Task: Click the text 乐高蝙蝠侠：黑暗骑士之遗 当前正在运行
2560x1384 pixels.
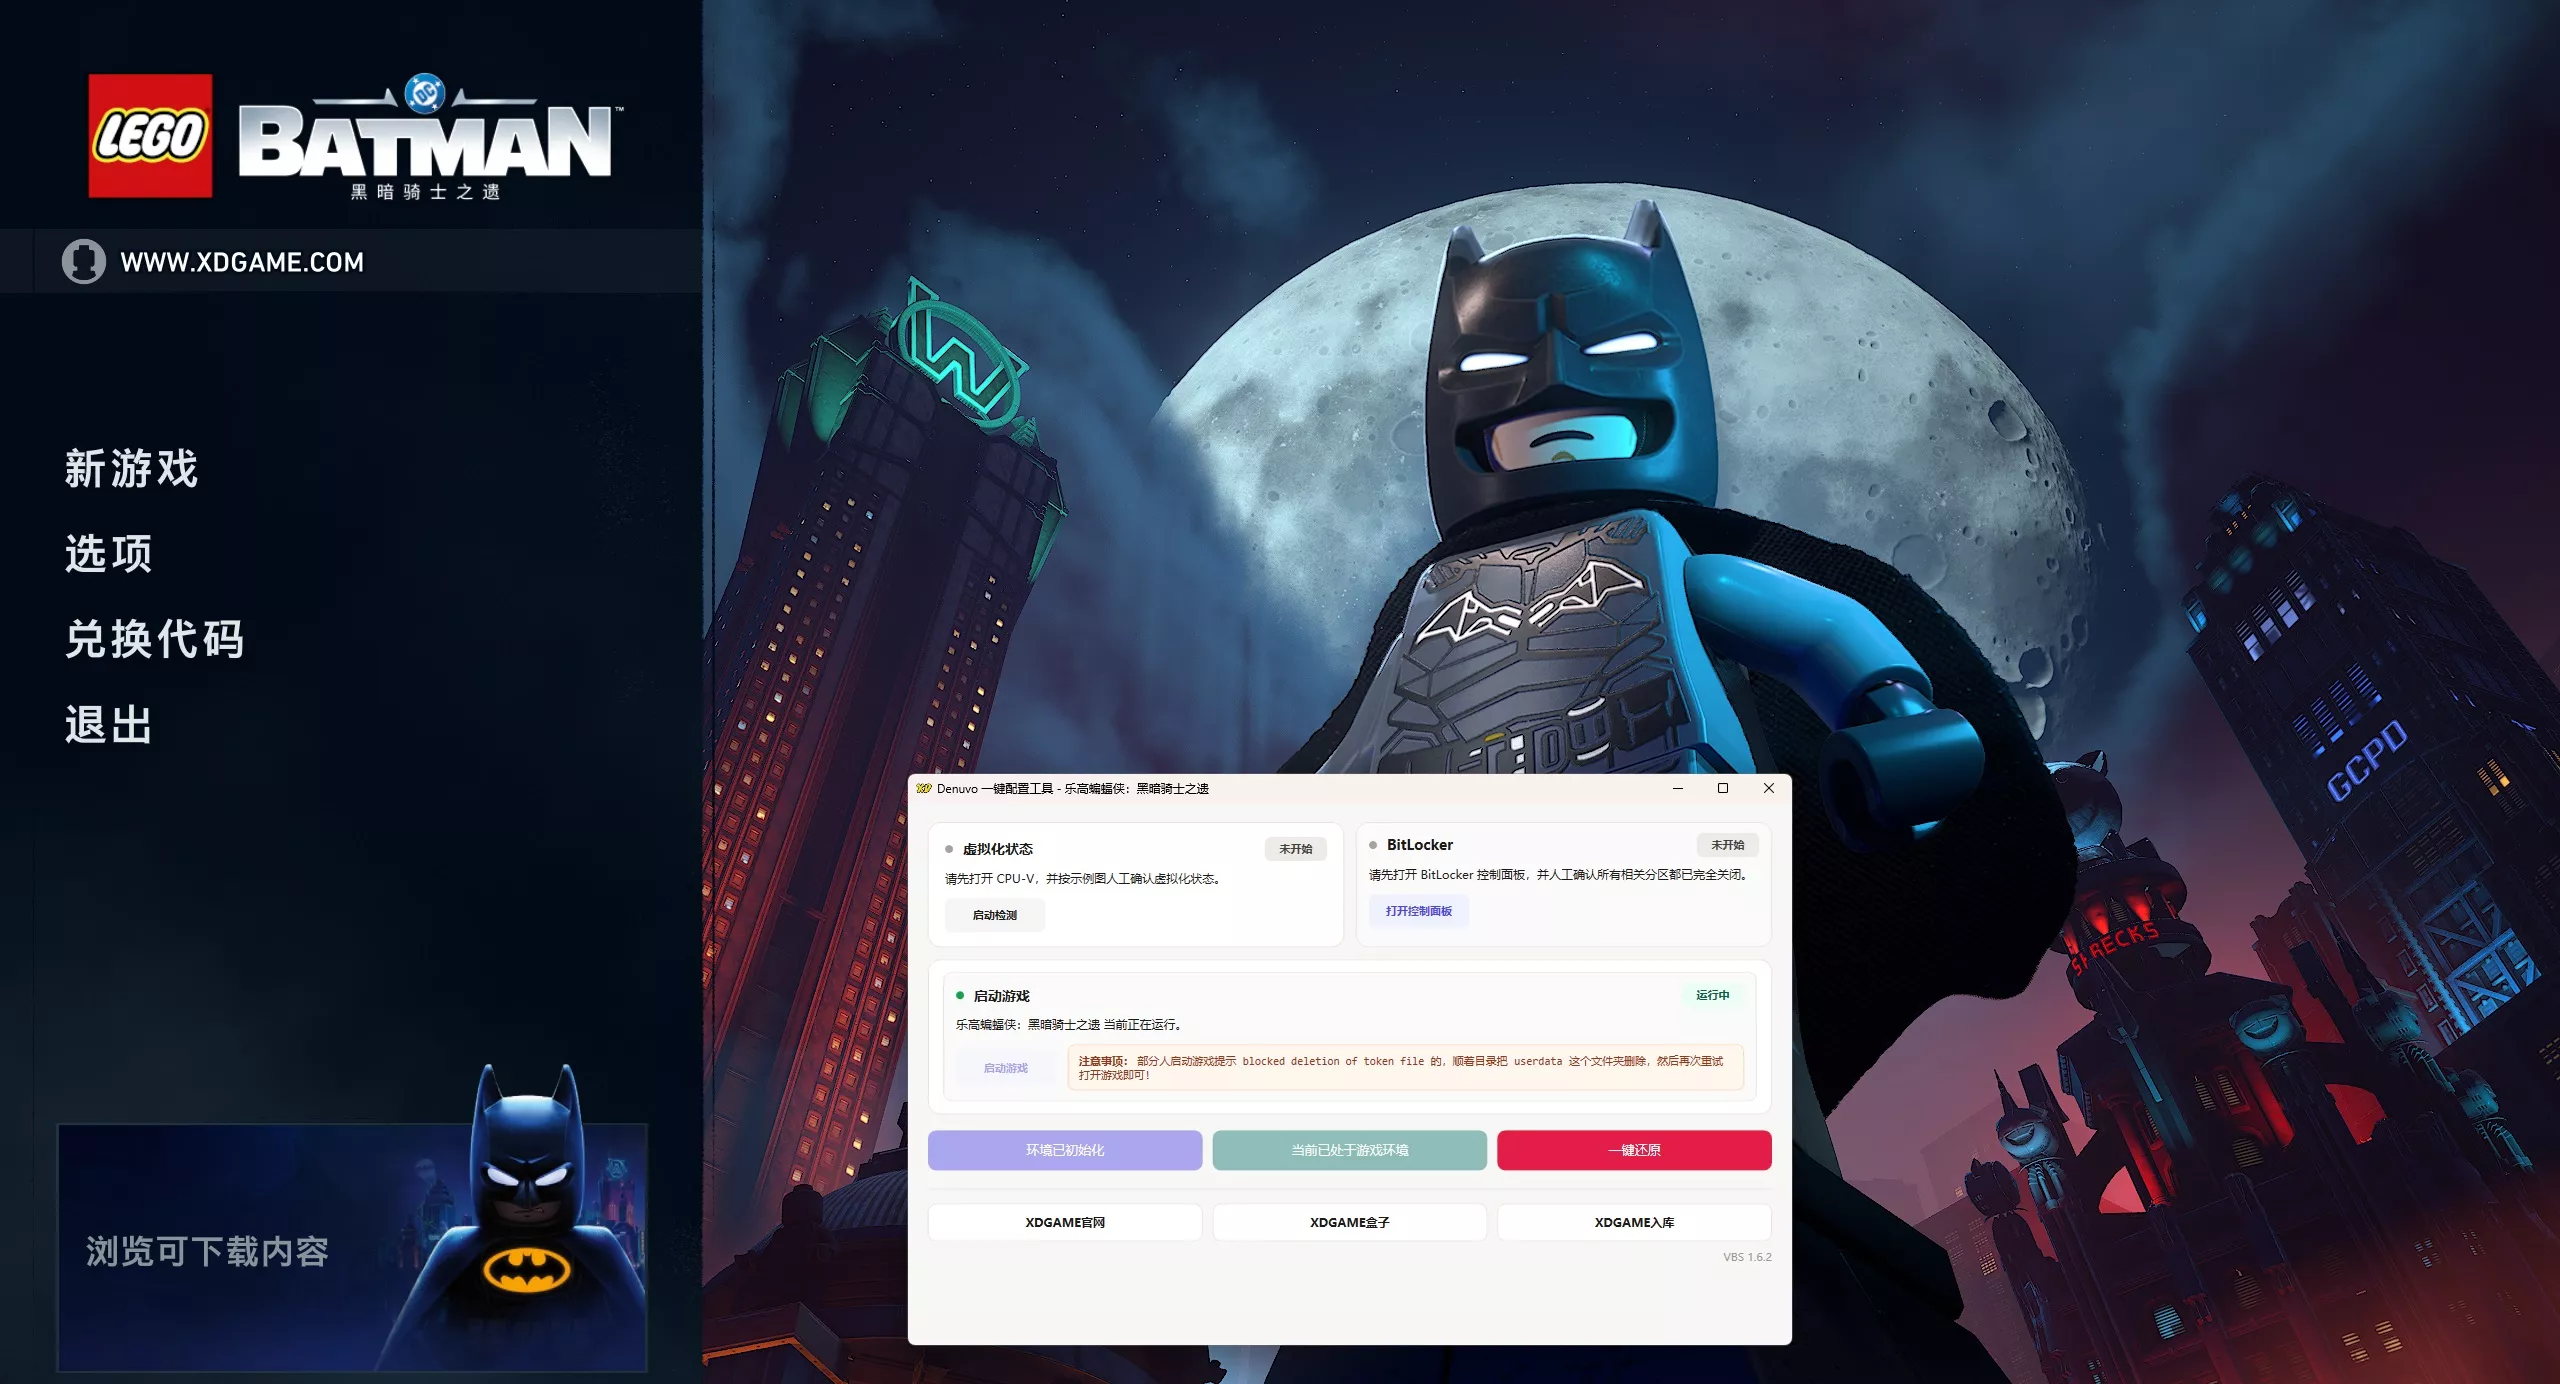Action: (x=1068, y=1024)
